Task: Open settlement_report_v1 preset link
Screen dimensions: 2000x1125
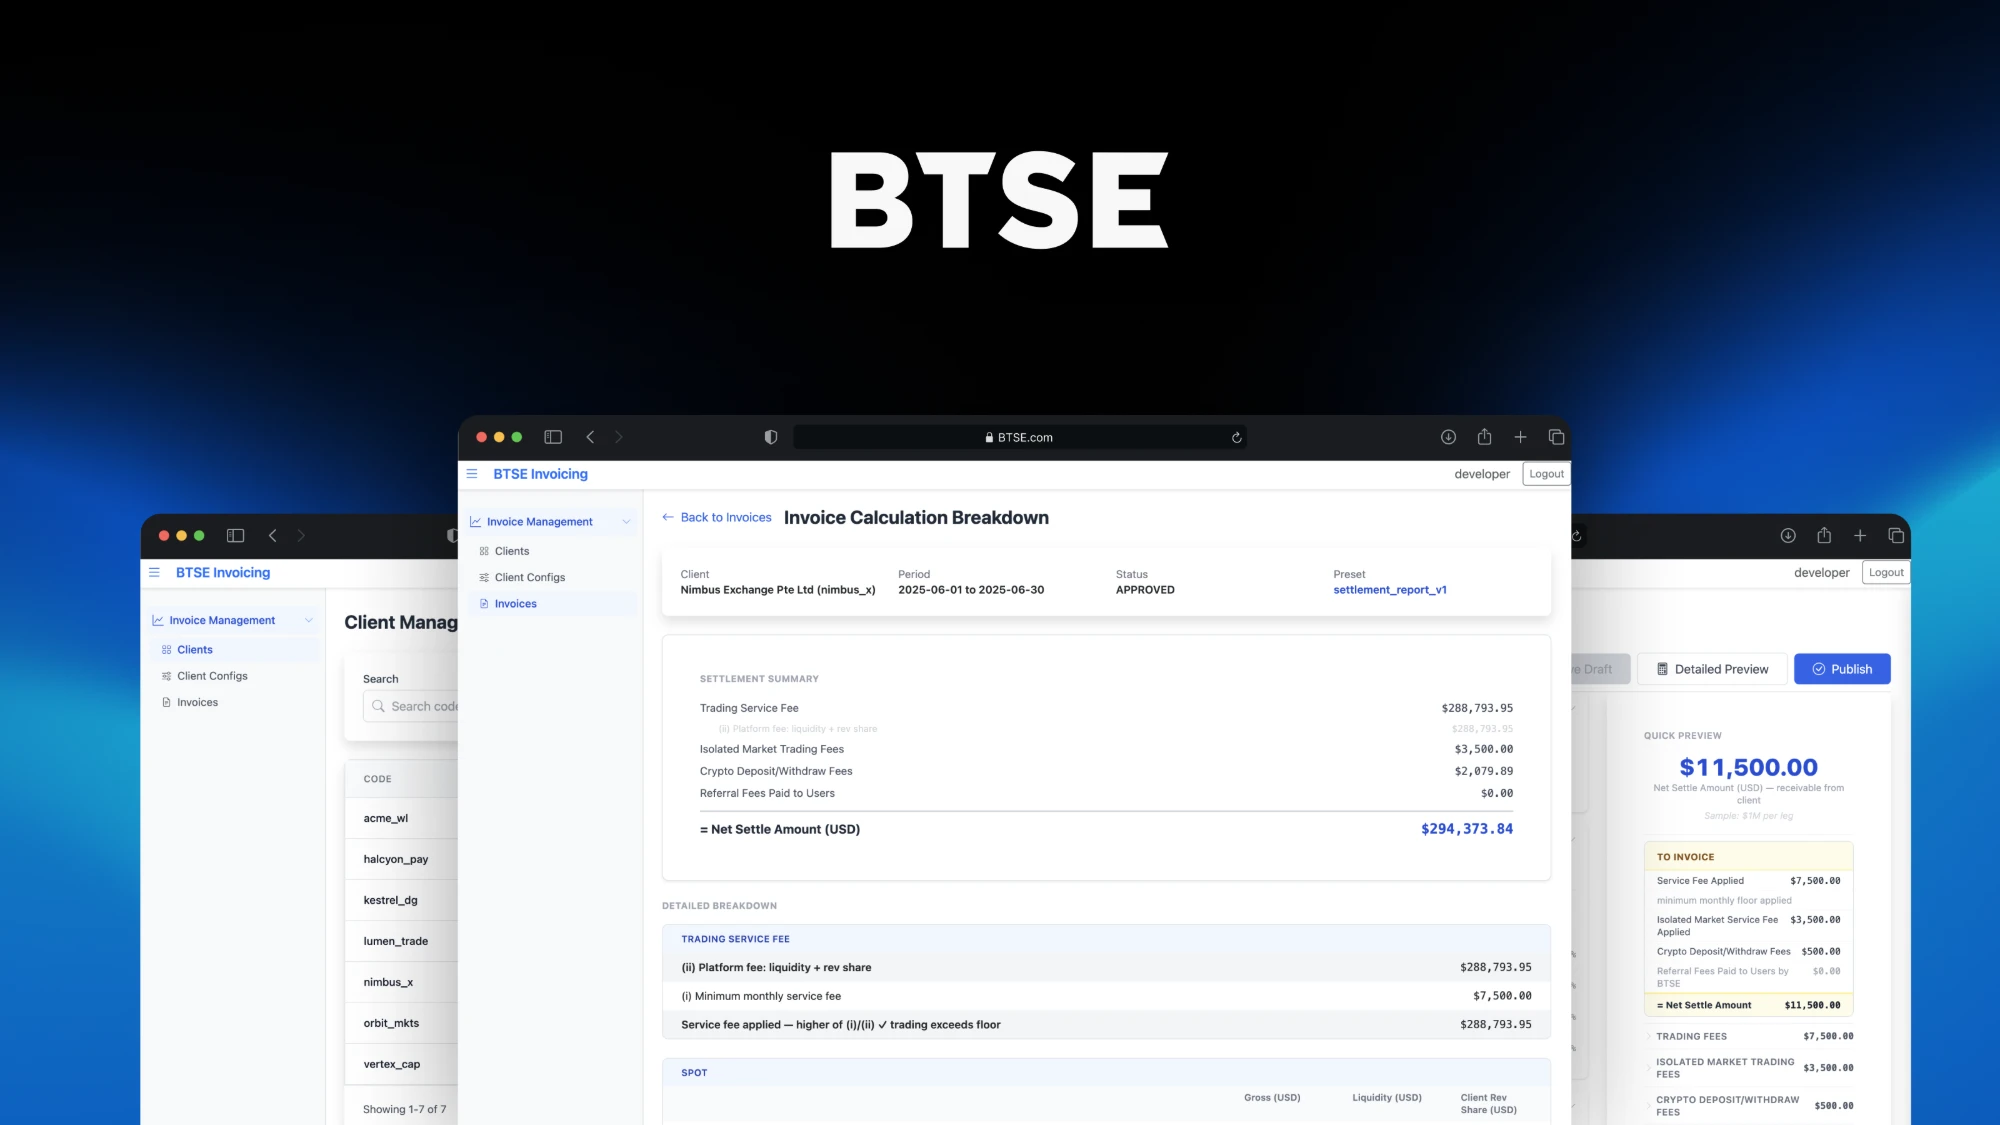Action: 1390,590
